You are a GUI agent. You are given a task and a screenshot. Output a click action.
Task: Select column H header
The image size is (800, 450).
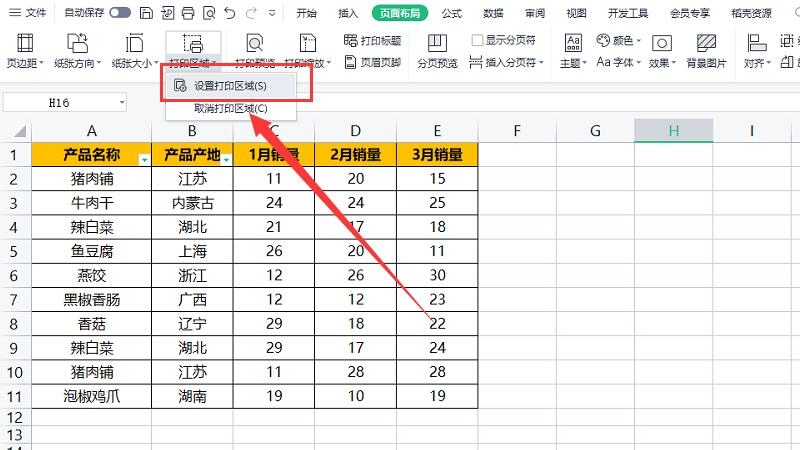pyautogui.click(x=673, y=131)
